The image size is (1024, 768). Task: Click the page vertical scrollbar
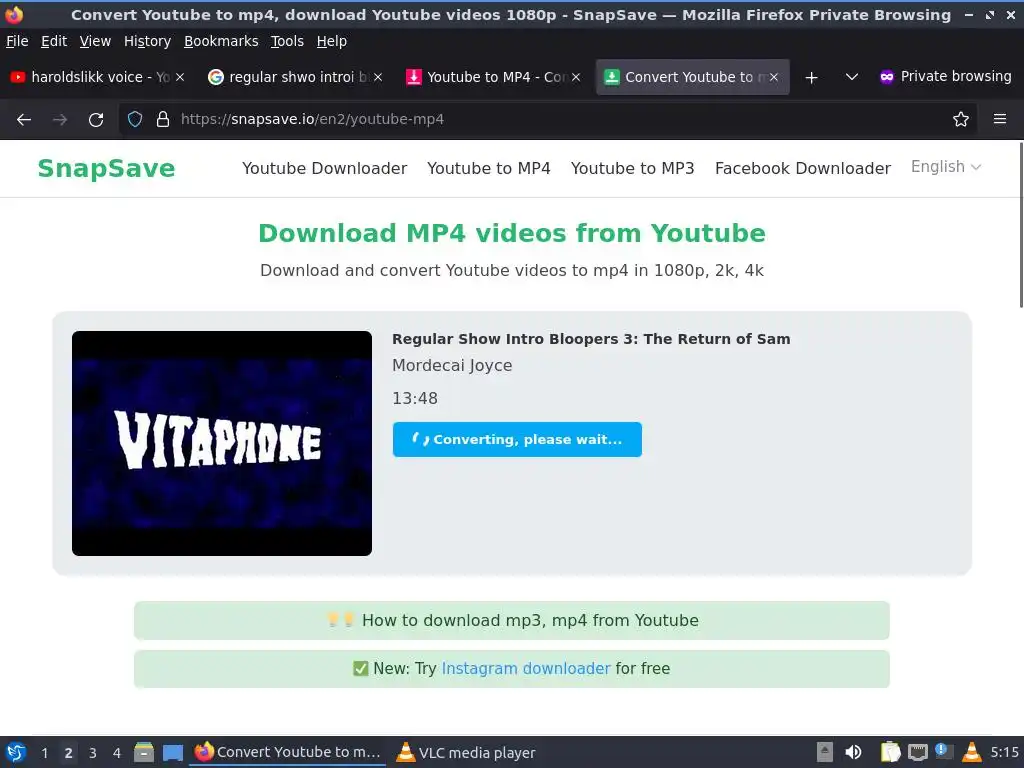pyautogui.click(x=1021, y=225)
